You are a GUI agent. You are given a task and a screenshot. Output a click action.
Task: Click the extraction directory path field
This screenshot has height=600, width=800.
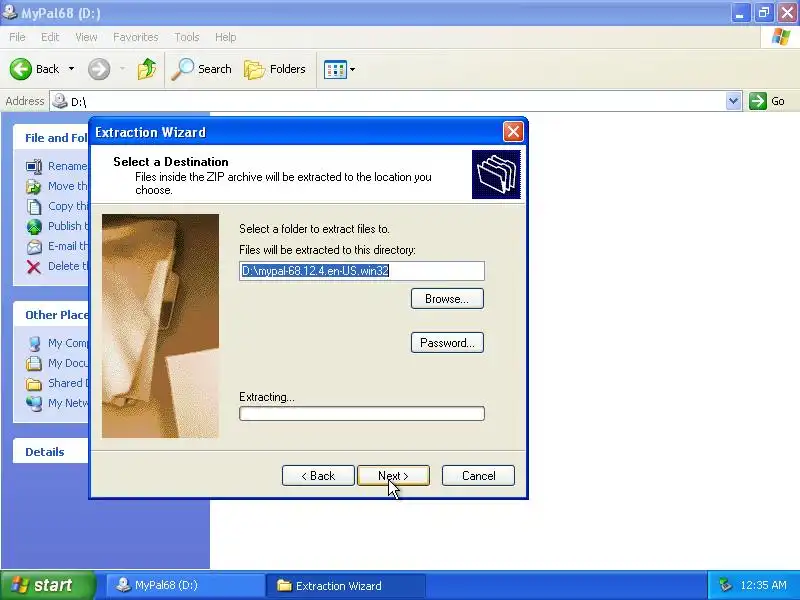click(362, 271)
